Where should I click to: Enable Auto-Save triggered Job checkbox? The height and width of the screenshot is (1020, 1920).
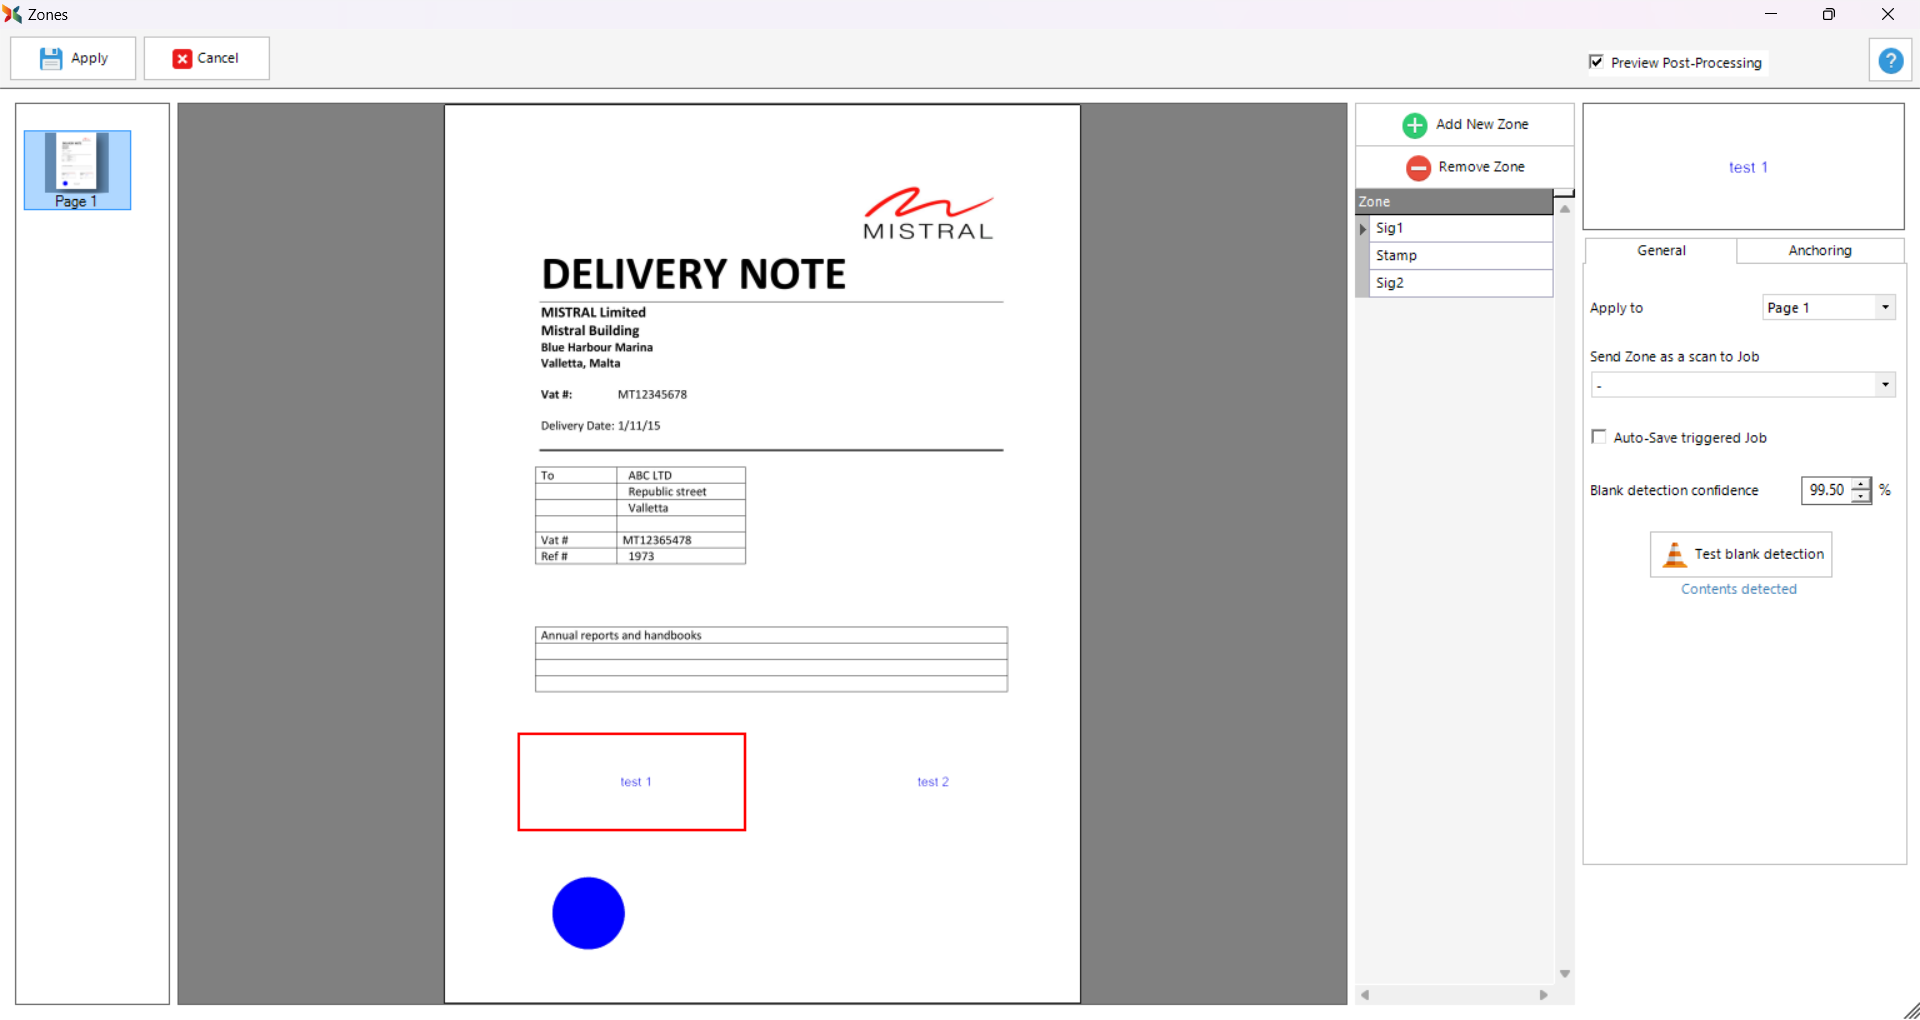tap(1598, 437)
